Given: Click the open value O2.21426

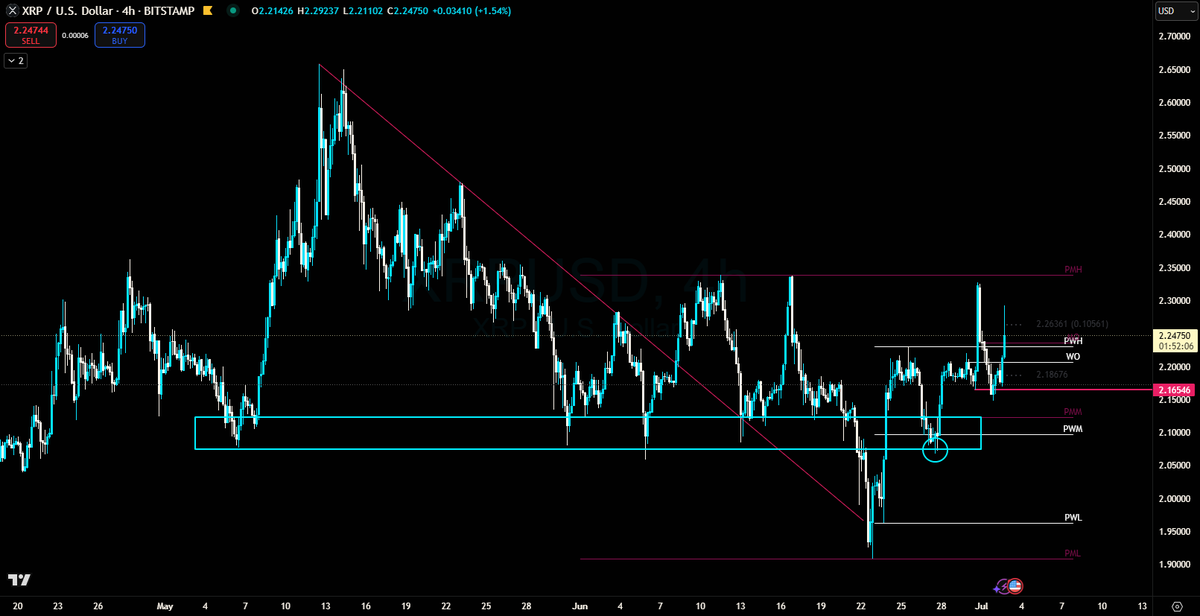Looking at the screenshot, I should [270, 11].
